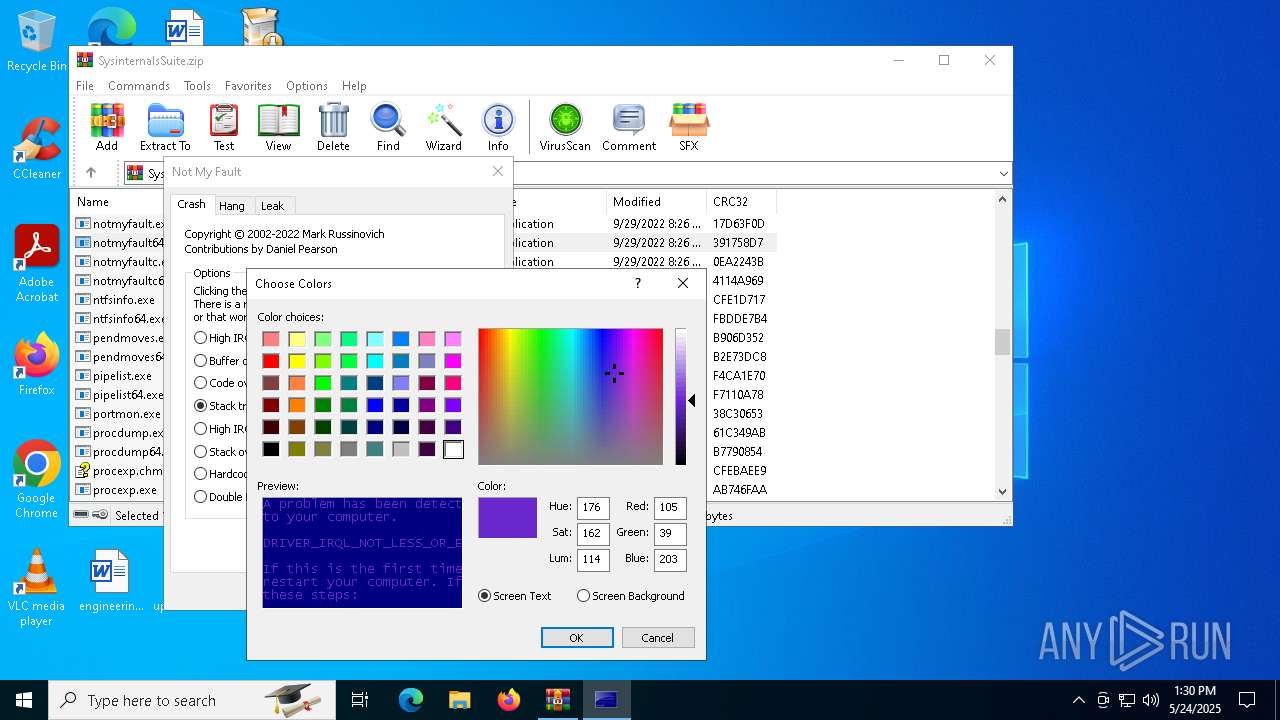The width and height of the screenshot is (1280, 720).
Task: Select Screen Background radio button
Action: 583,596
